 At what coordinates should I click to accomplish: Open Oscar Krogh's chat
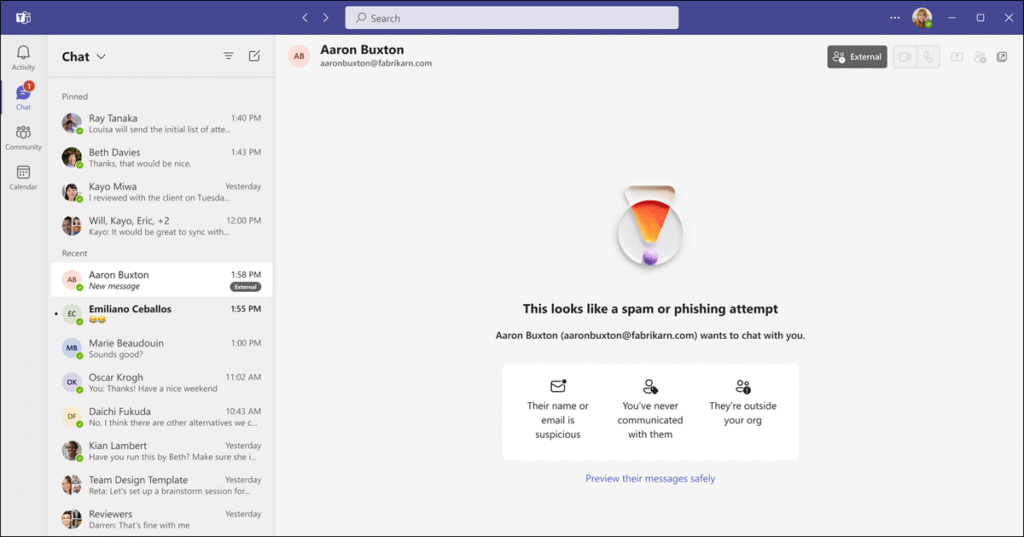tap(161, 382)
